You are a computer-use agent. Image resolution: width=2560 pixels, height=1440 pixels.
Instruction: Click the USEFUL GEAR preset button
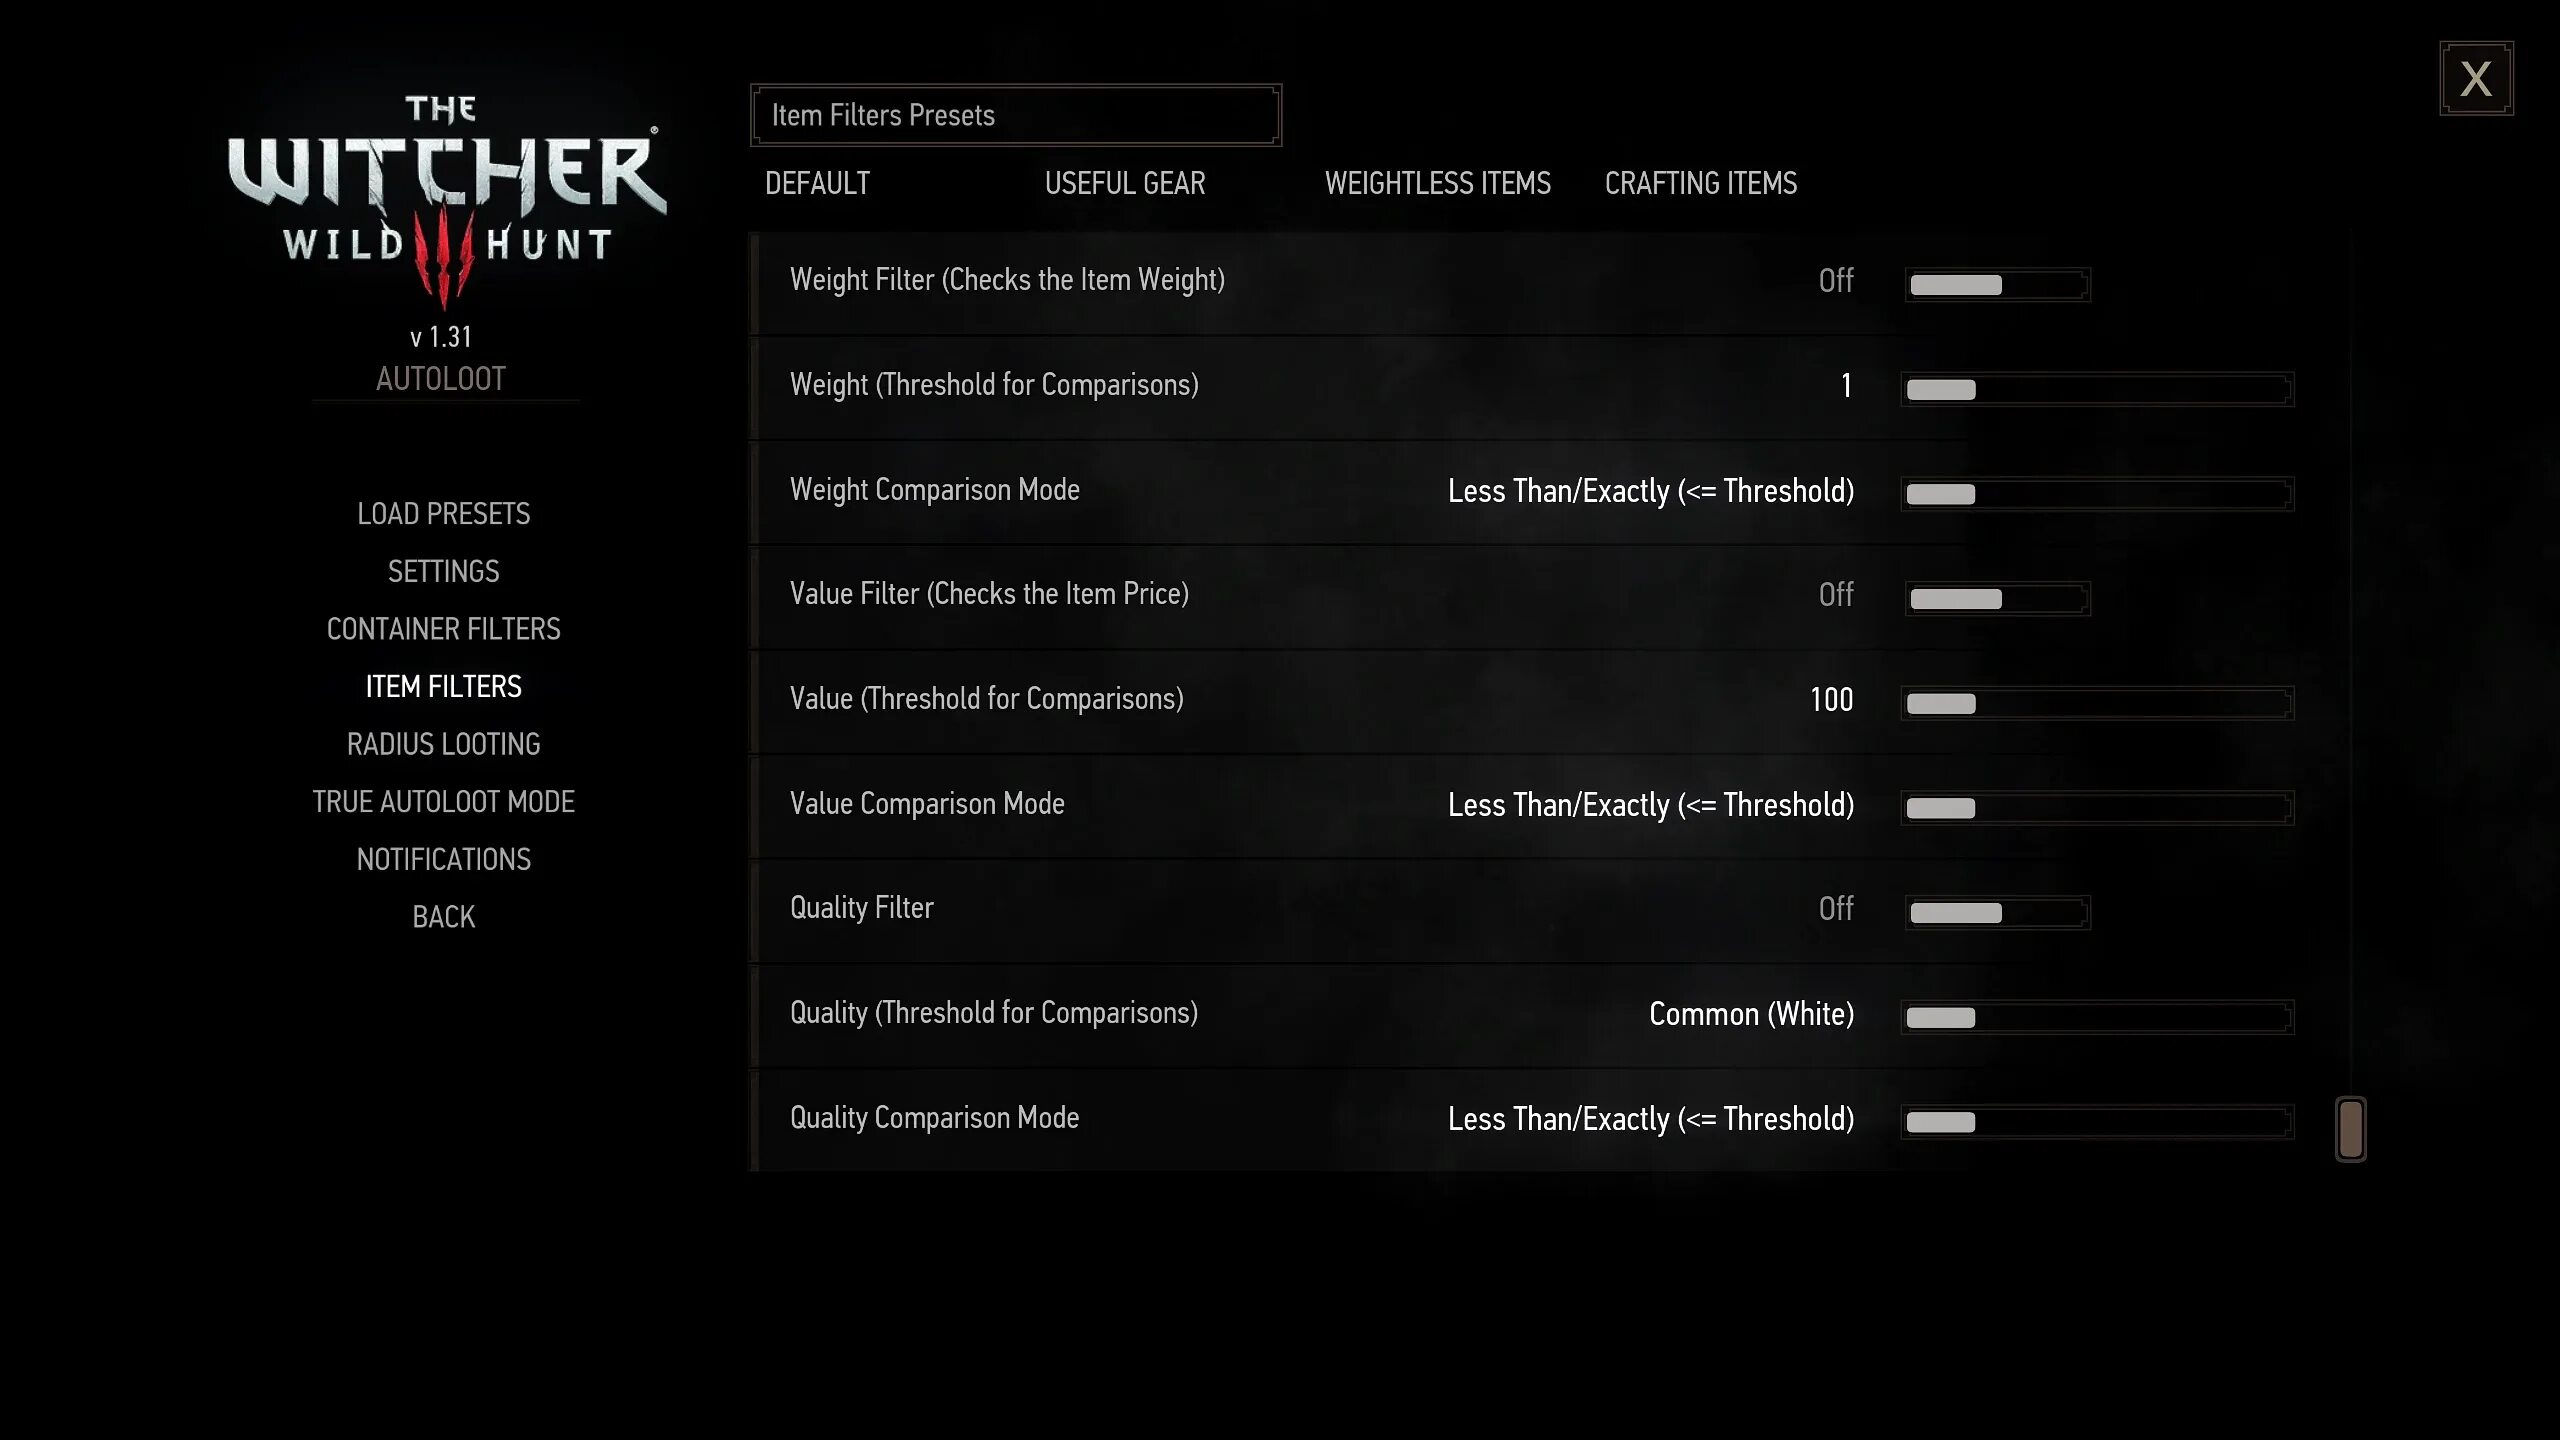(1124, 183)
